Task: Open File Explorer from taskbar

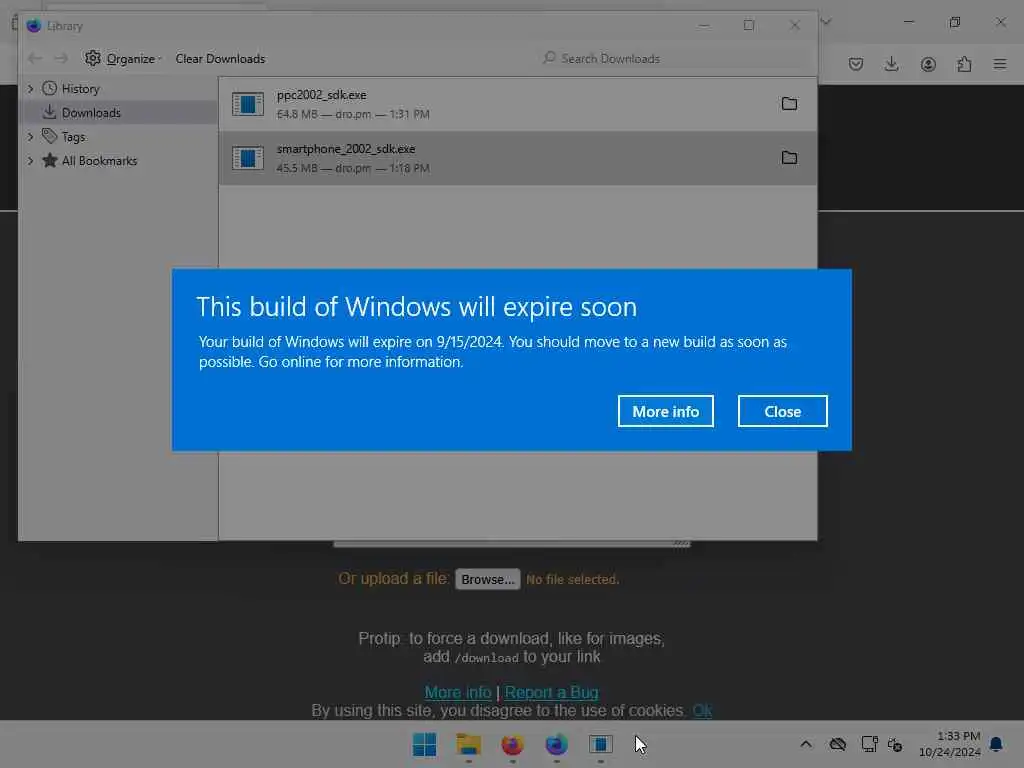Action: tap(468, 744)
